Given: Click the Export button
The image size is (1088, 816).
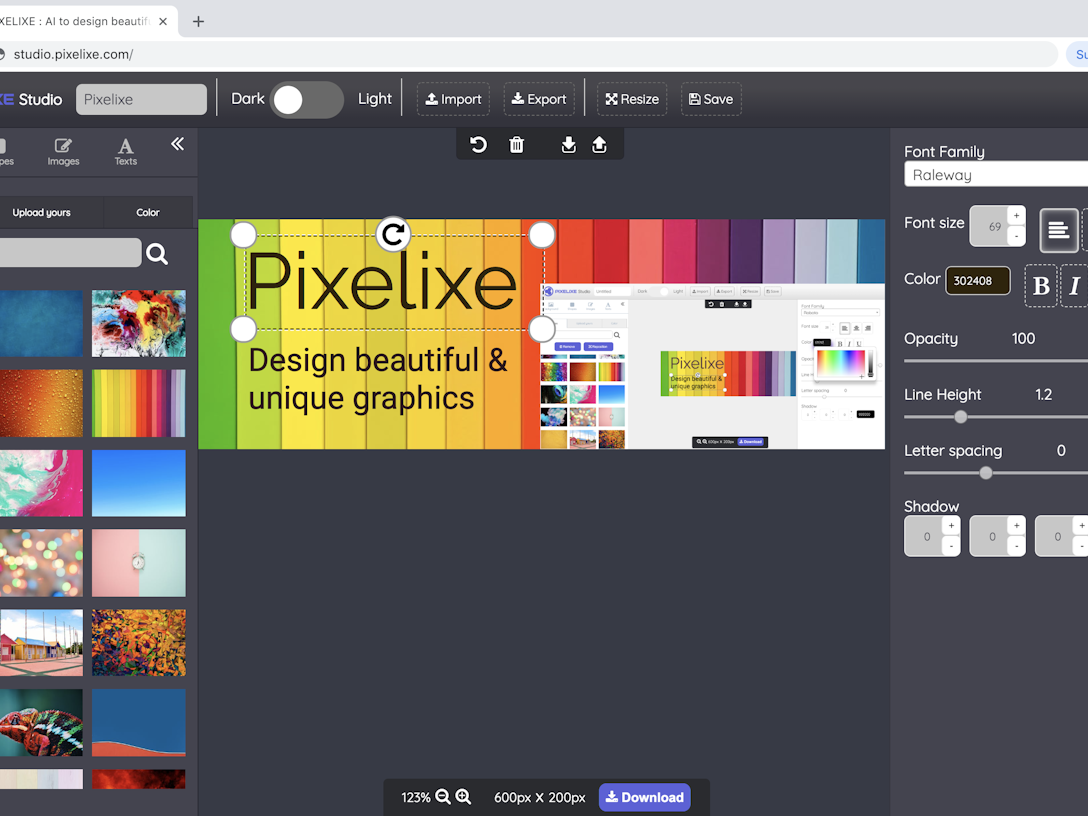Looking at the screenshot, I should pyautogui.click(x=539, y=99).
